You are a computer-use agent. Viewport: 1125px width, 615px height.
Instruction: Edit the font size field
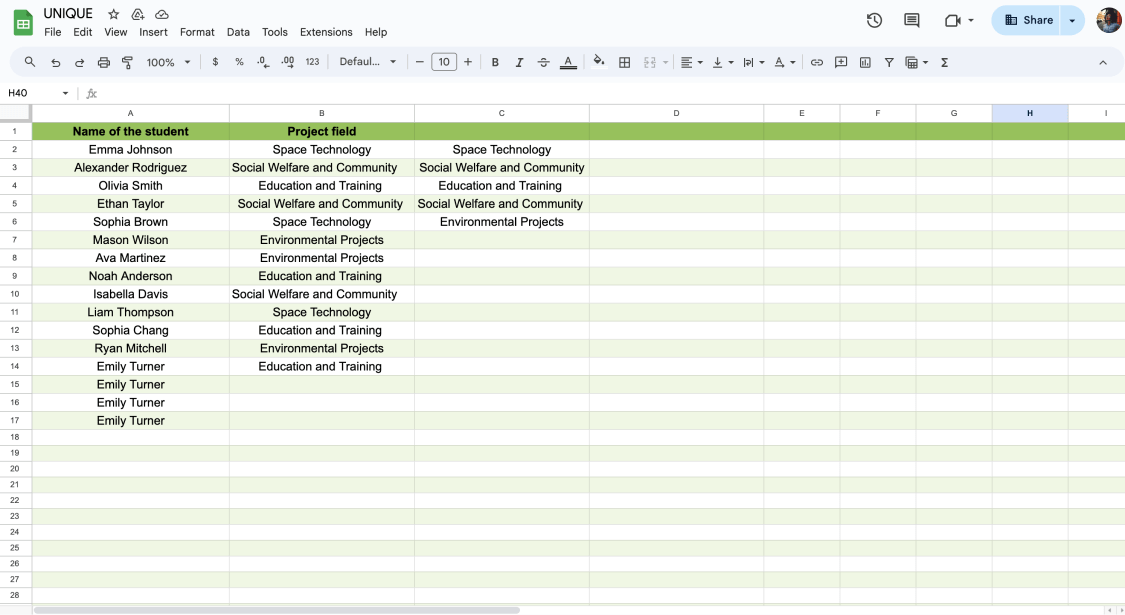(x=444, y=62)
